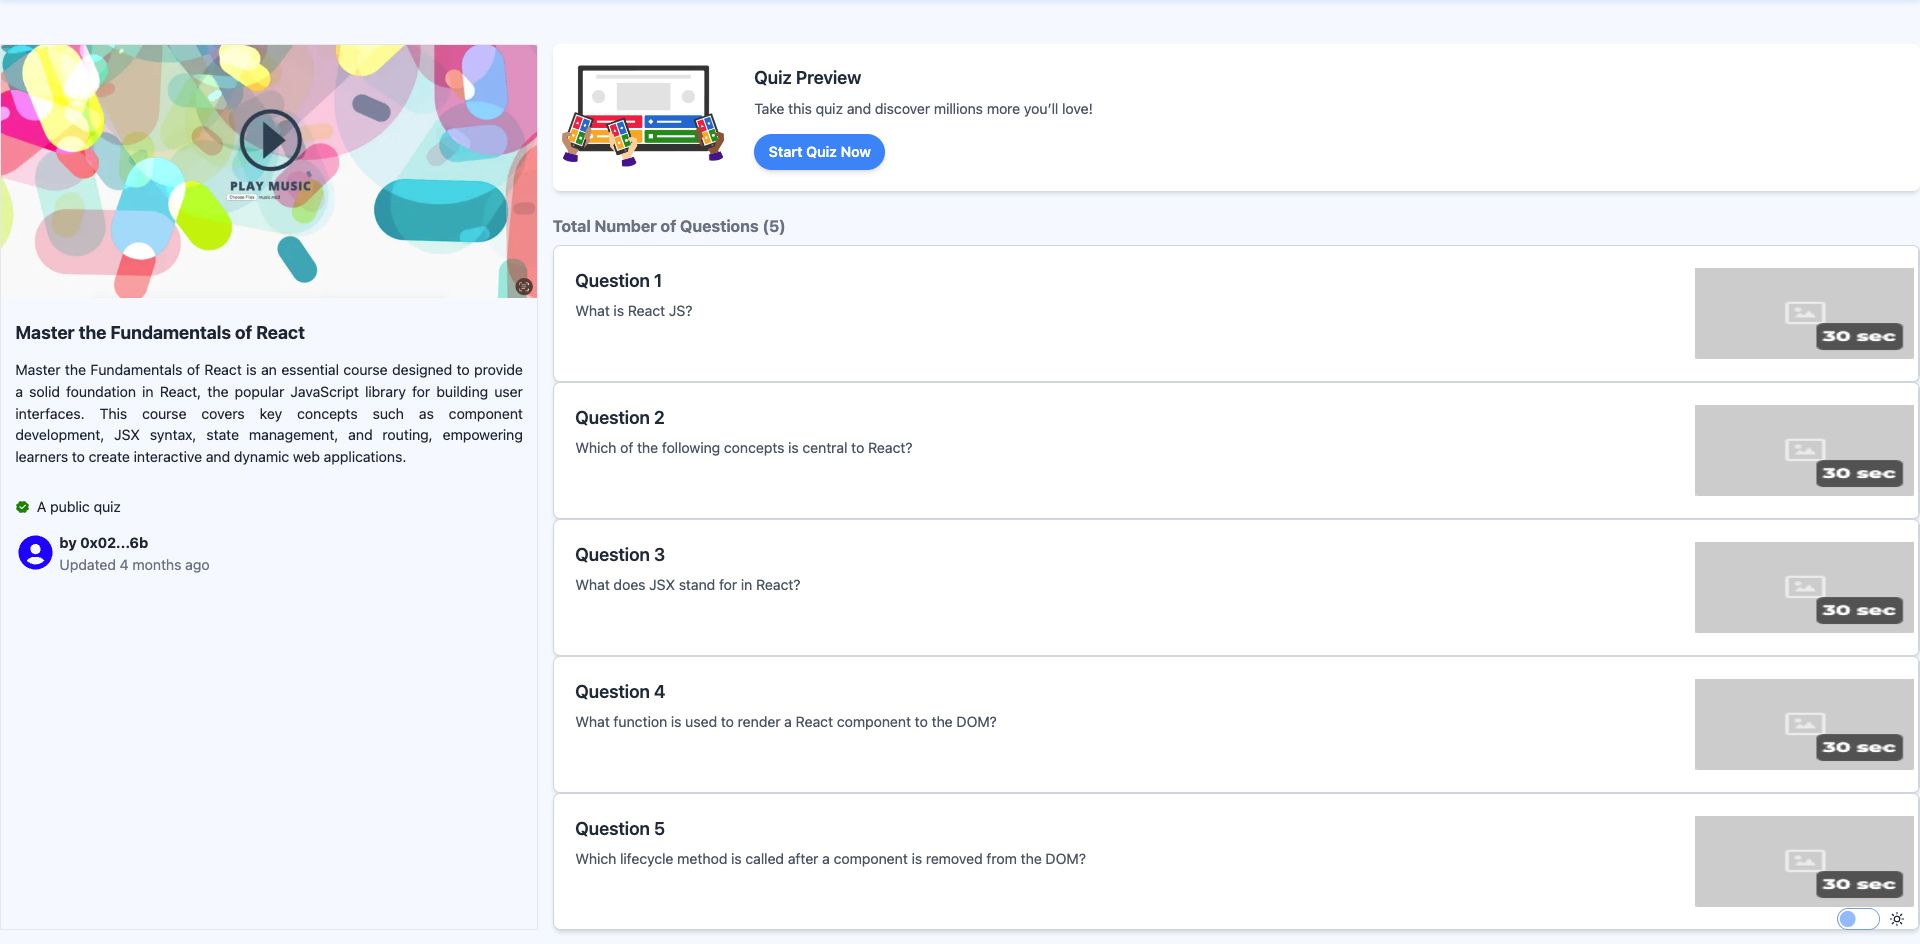1920x944 pixels.
Task: Click 'Which of the following concepts is central to React?'
Action: (x=744, y=448)
